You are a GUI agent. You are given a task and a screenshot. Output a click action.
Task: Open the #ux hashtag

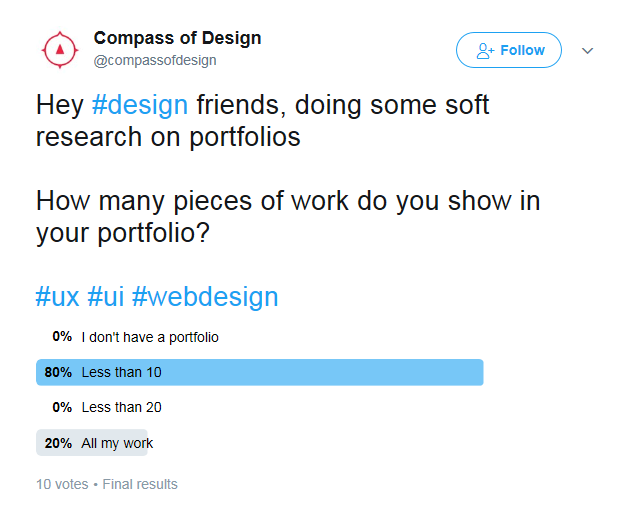point(57,296)
